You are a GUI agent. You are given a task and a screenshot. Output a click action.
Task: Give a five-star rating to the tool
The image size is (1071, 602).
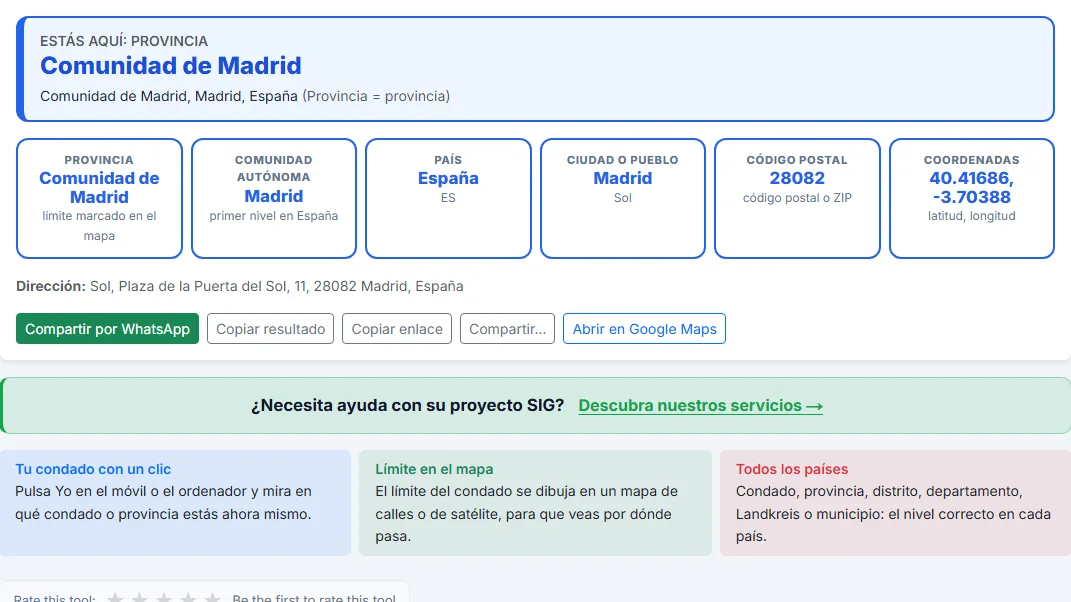pyautogui.click(x=212, y=597)
